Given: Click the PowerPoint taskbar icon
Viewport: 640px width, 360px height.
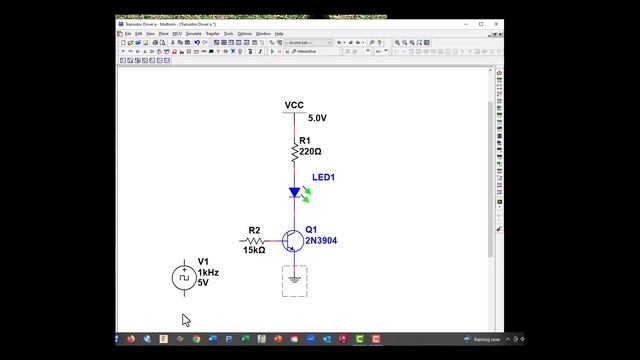Looking at the screenshot, I should (278, 339).
